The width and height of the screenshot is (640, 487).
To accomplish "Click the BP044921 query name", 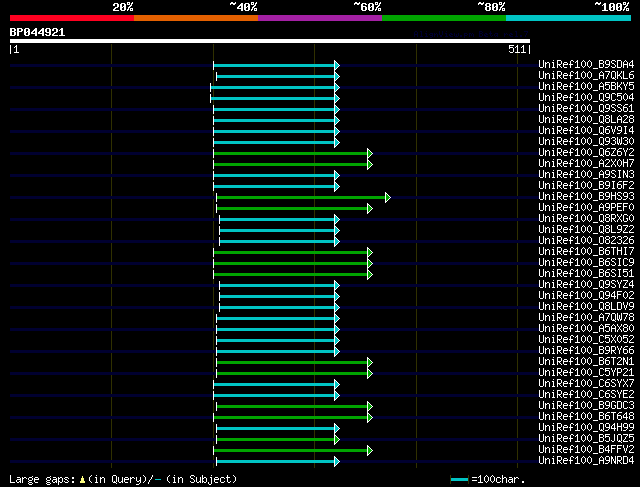I will (37, 32).
